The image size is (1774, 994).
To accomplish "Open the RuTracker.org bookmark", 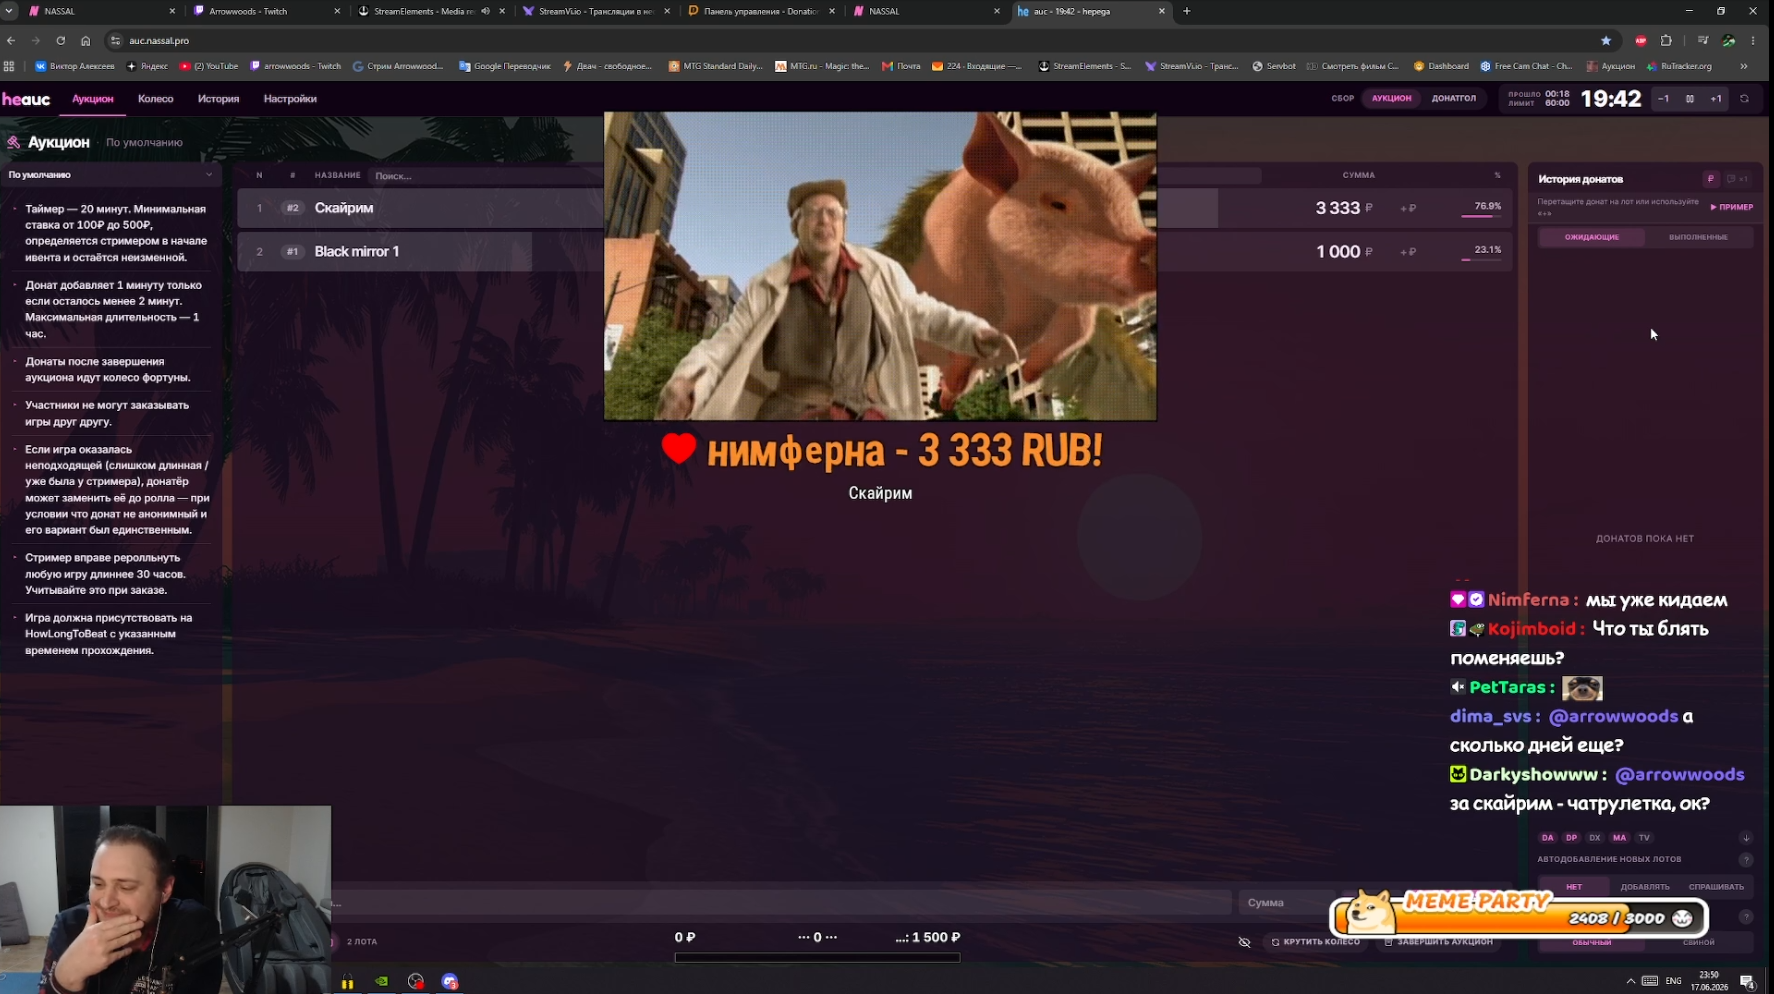I will pyautogui.click(x=1679, y=66).
